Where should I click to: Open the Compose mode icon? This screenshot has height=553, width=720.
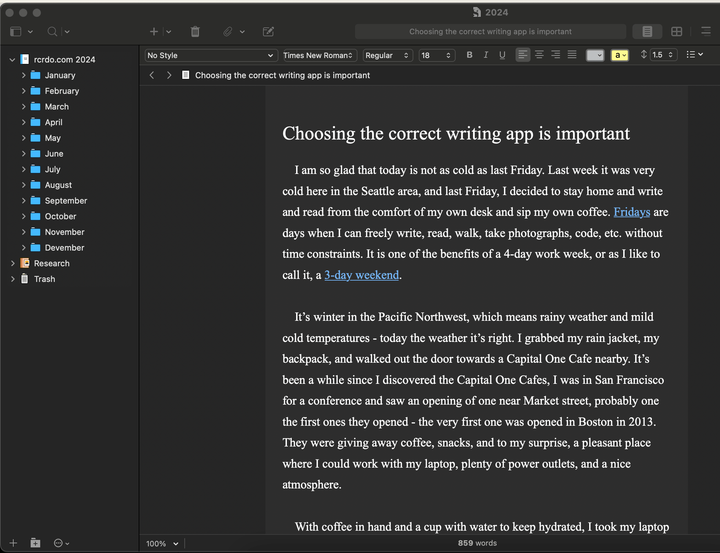point(268,32)
